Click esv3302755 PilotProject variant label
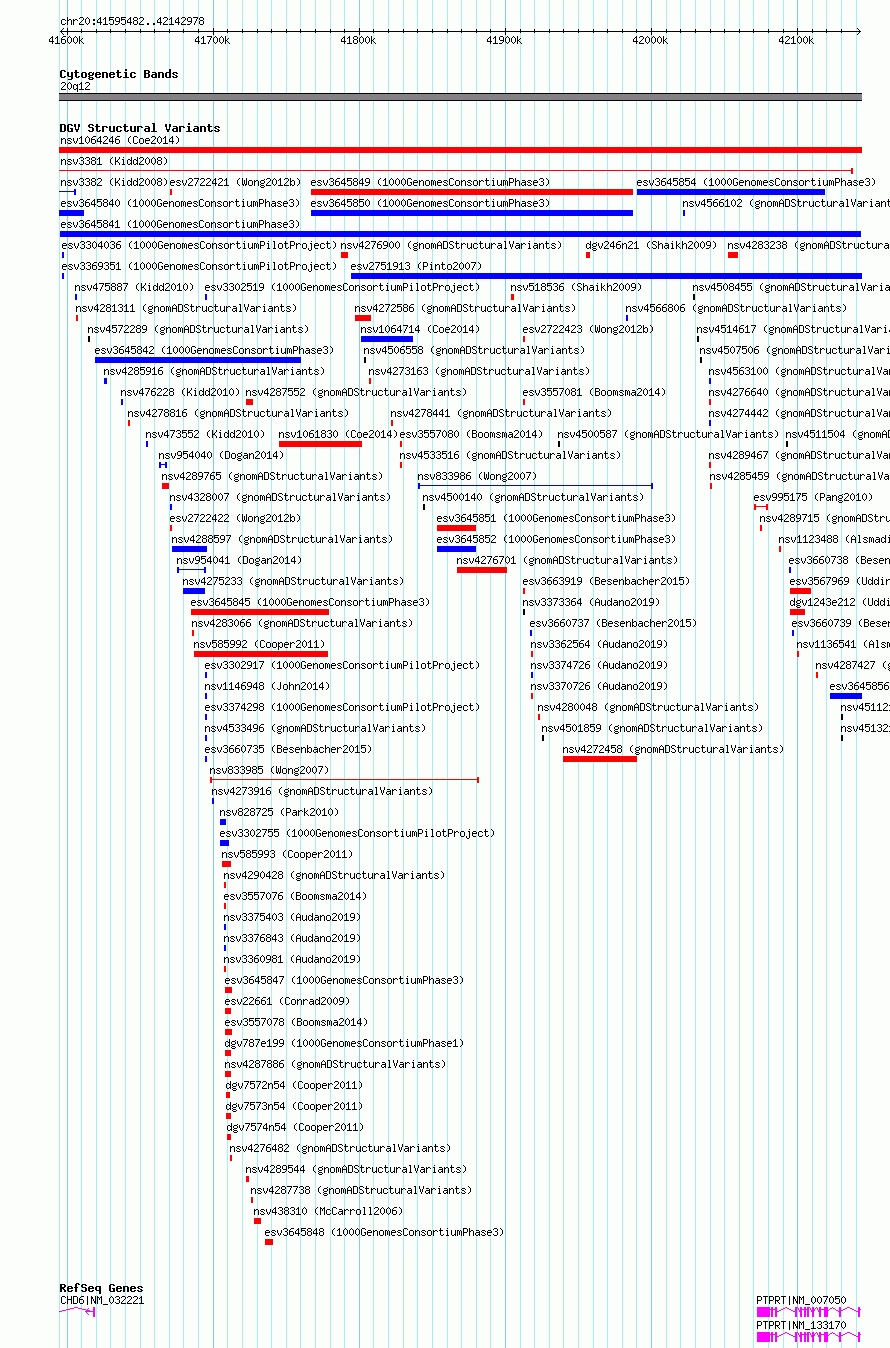Image resolution: width=890 pixels, height=1348 pixels. coord(357,833)
